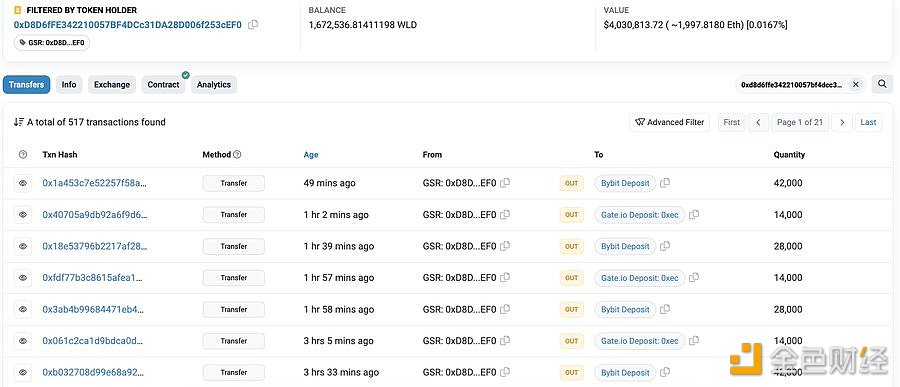Screen dimensions: 900x387
Task: Go to next page with right chevron
Action: click(x=842, y=122)
